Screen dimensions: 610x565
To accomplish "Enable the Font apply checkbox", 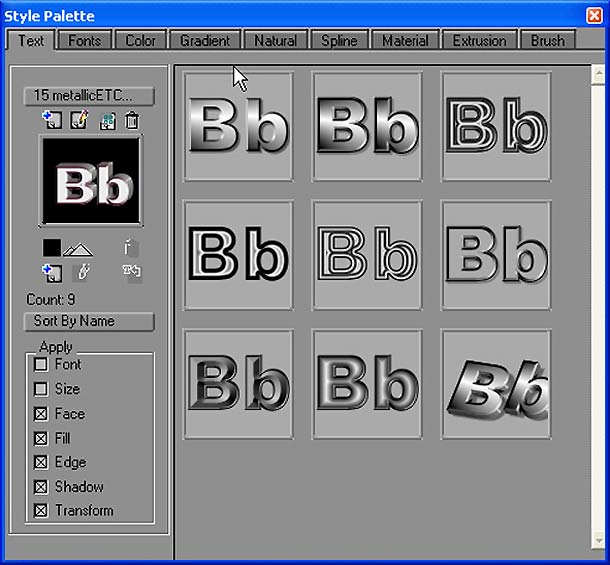I will tap(41, 365).
